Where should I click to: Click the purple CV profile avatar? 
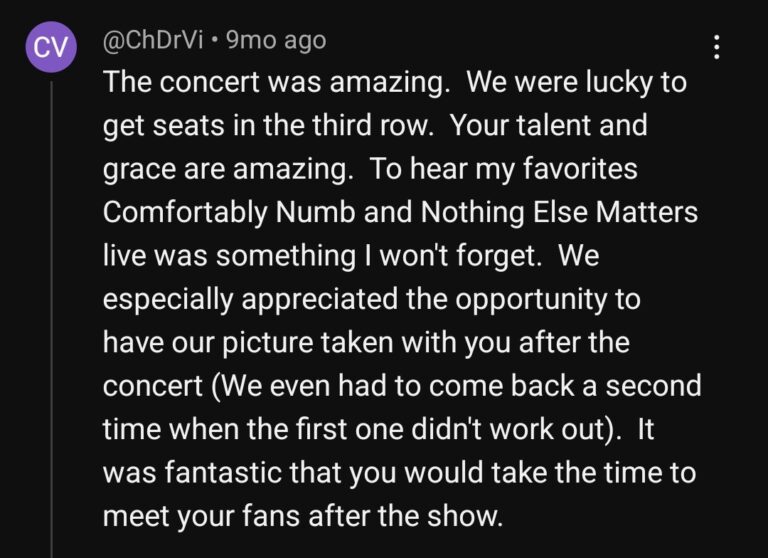pos(51,47)
